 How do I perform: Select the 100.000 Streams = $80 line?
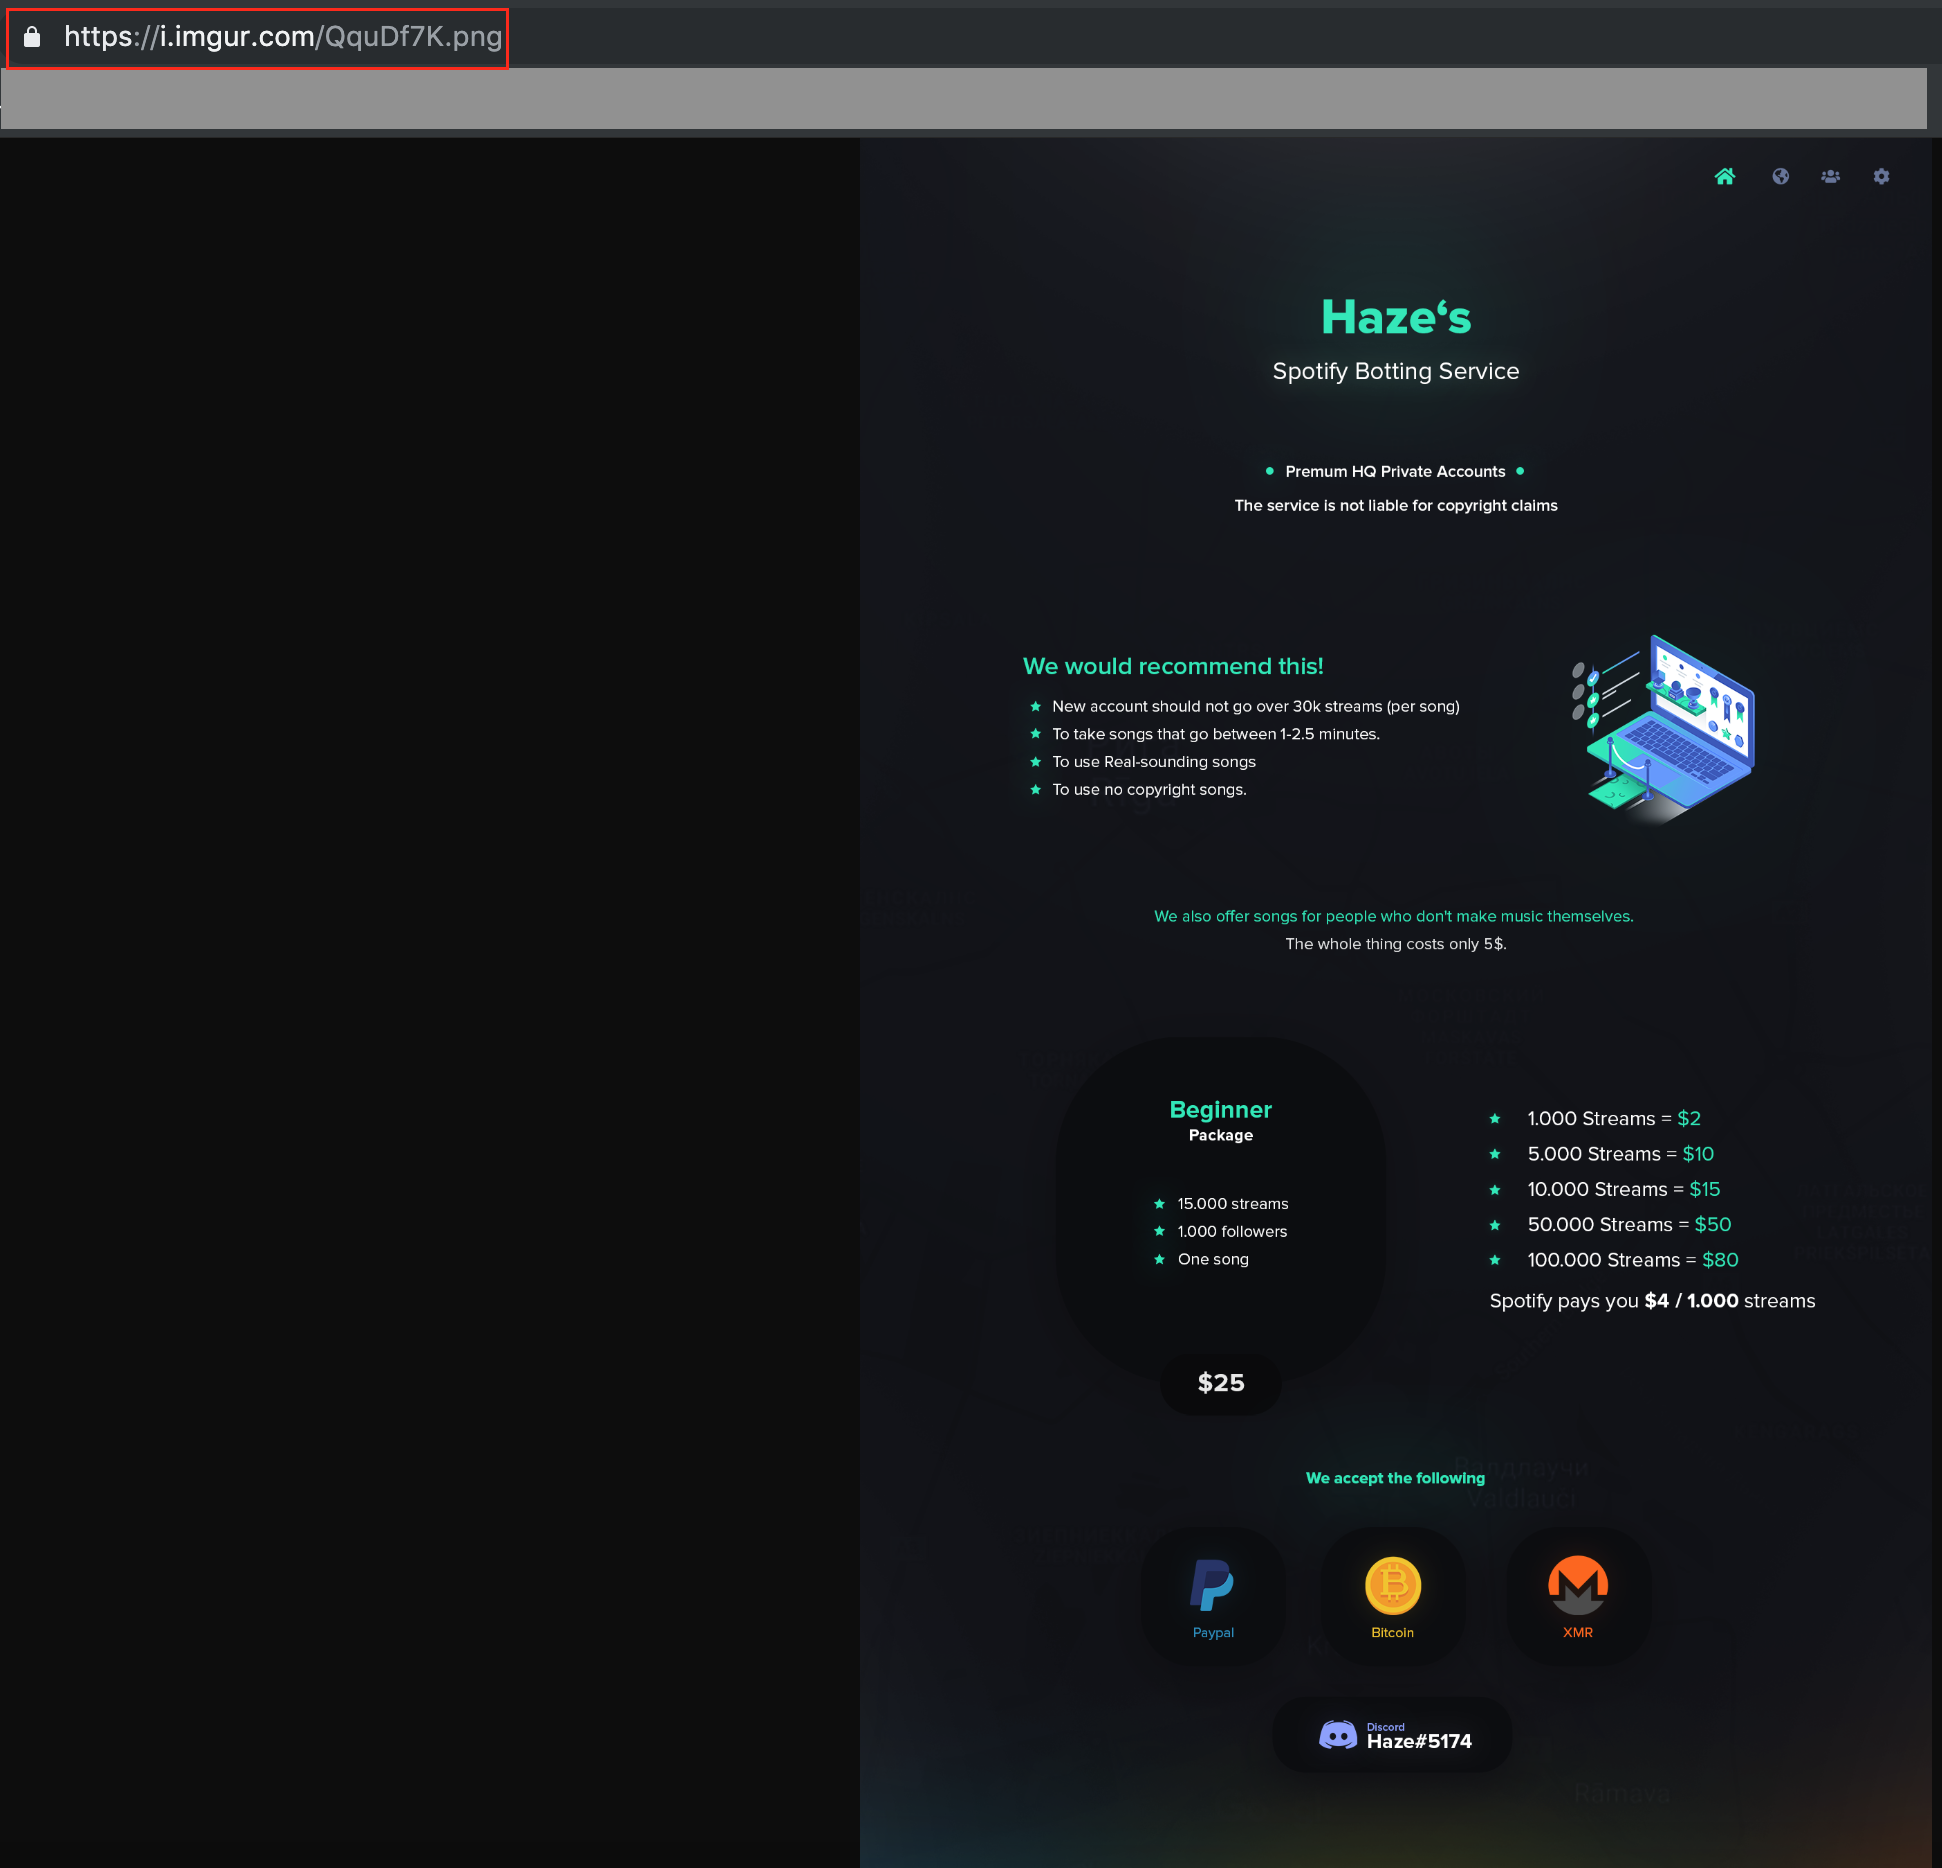1632,1260
